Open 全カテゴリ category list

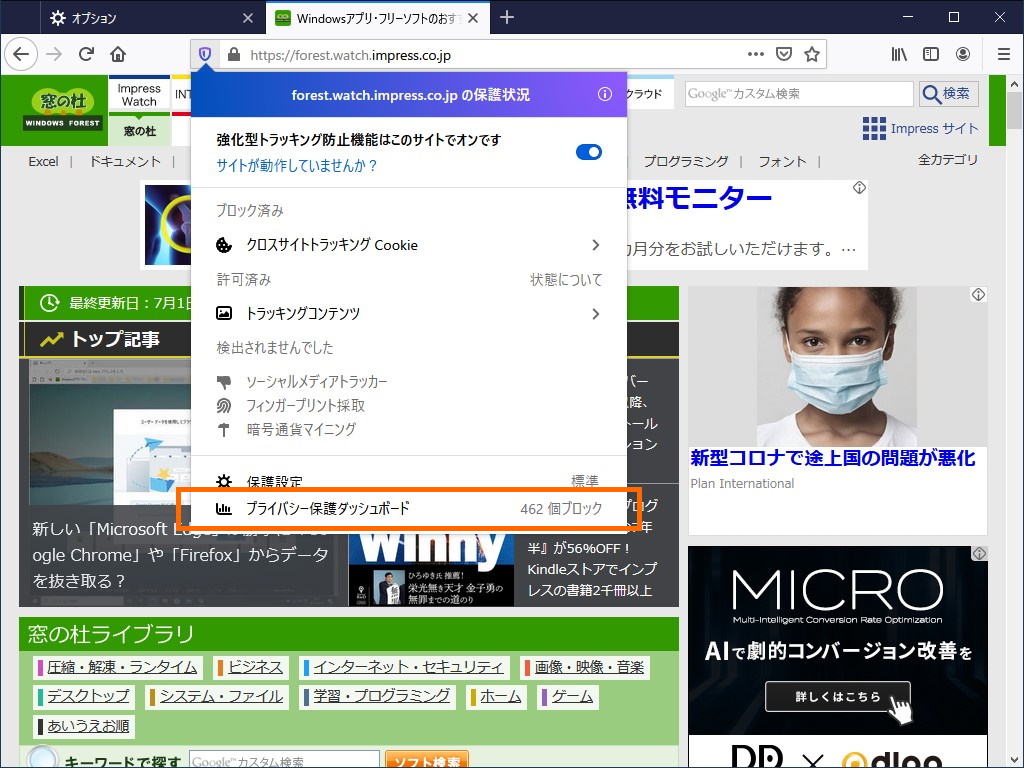(948, 159)
